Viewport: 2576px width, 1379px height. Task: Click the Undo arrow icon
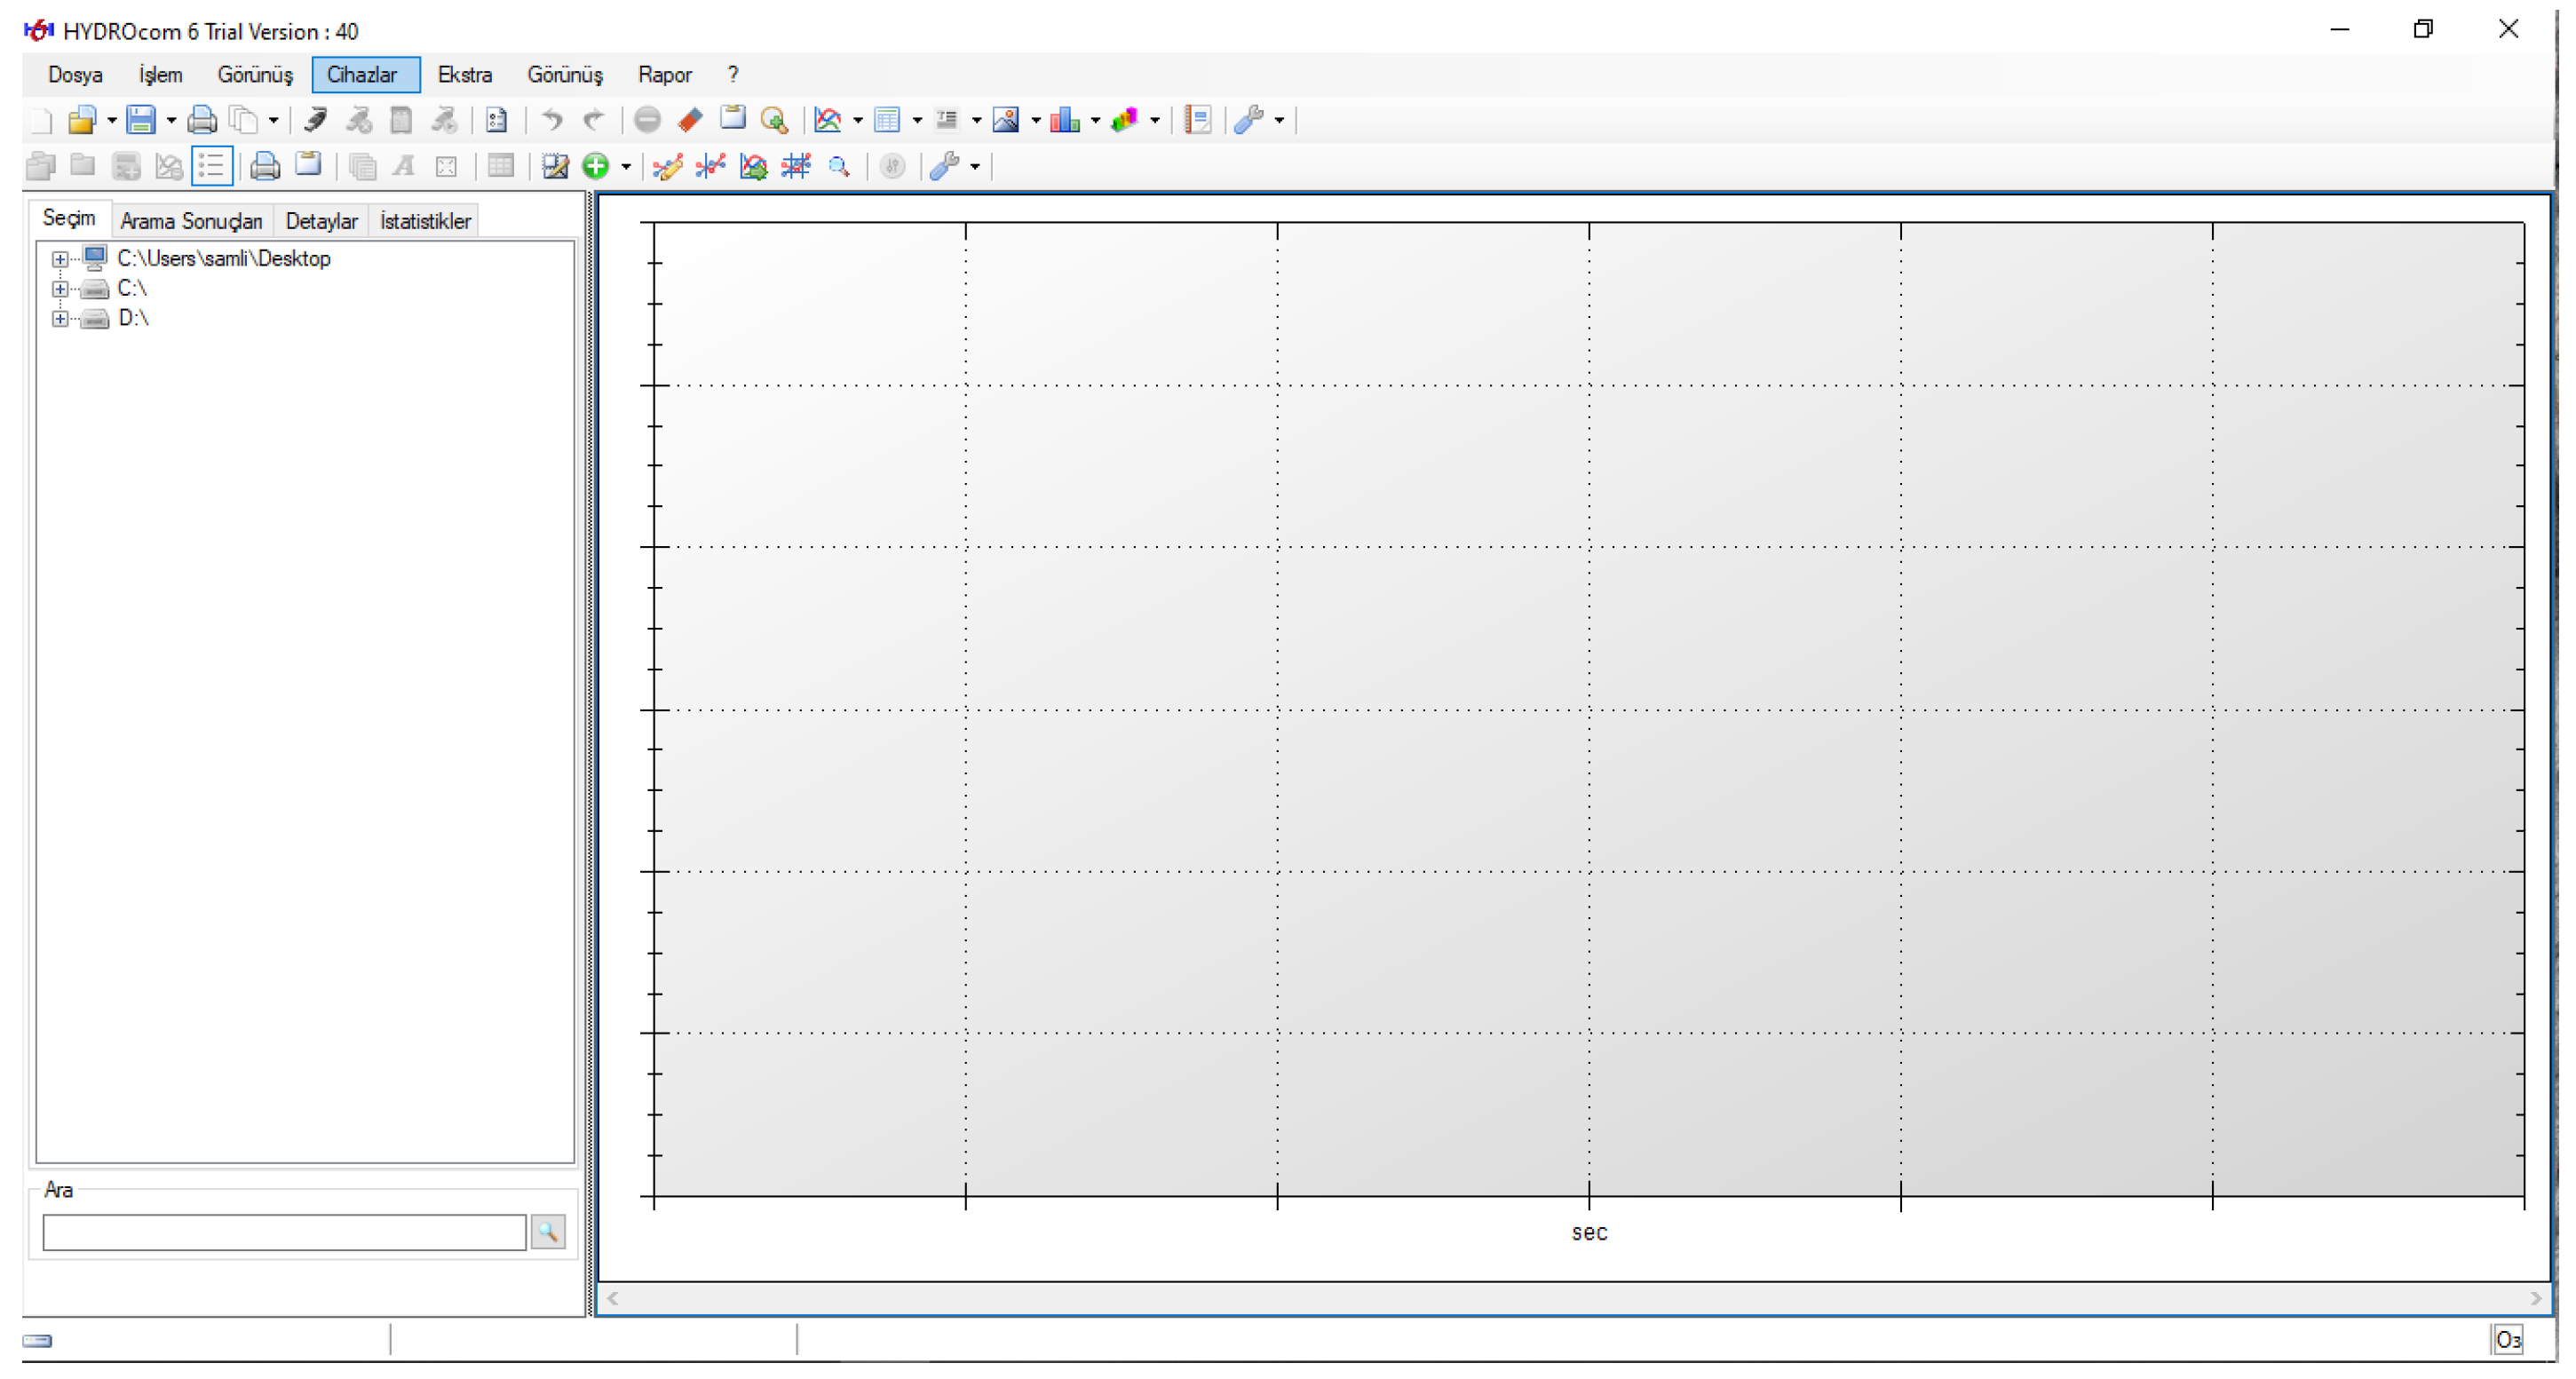[551, 120]
